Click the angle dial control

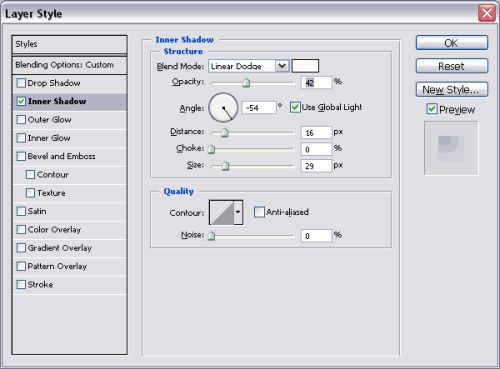tap(223, 107)
